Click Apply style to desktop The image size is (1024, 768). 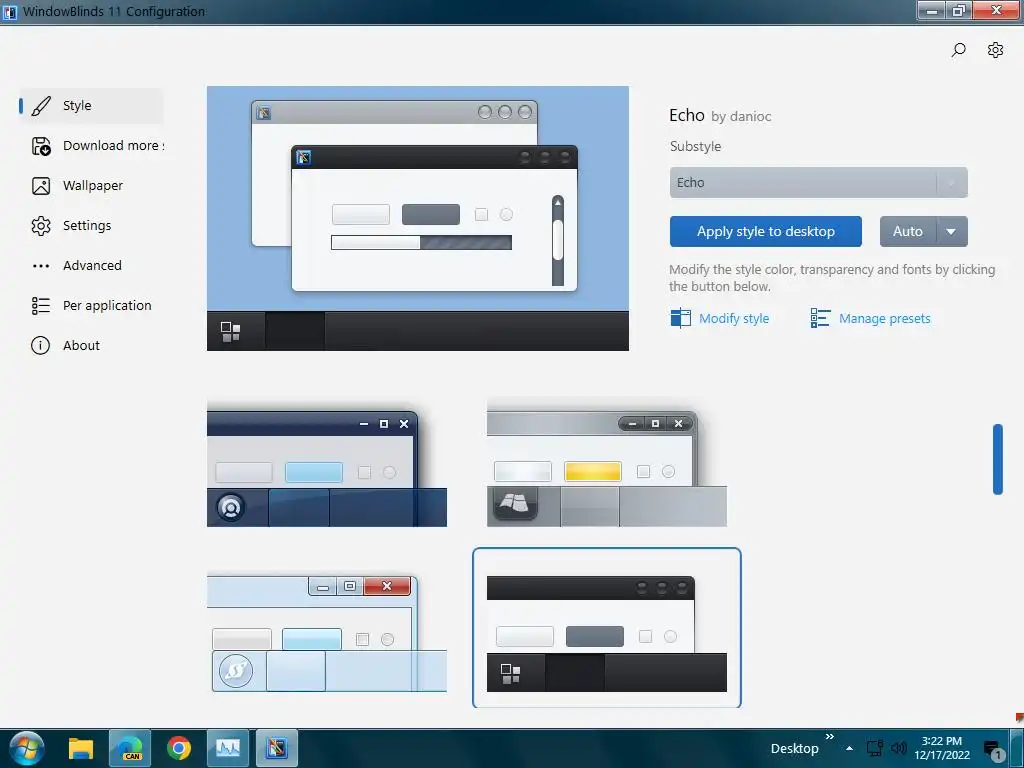pos(765,232)
